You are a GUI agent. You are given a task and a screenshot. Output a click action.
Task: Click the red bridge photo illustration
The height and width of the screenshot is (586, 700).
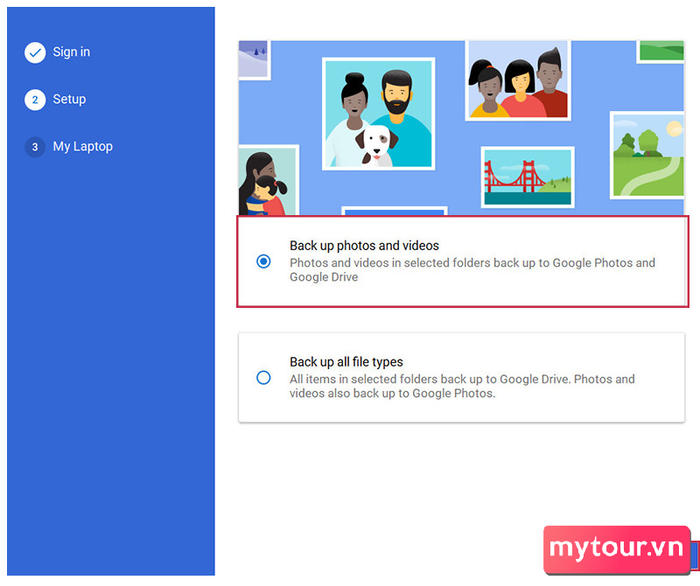point(528,177)
